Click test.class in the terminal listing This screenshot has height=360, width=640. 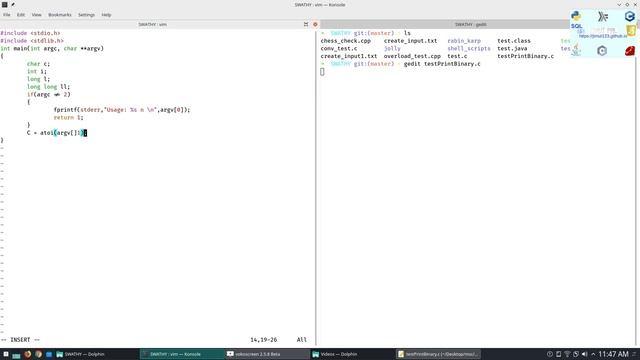click(514, 41)
